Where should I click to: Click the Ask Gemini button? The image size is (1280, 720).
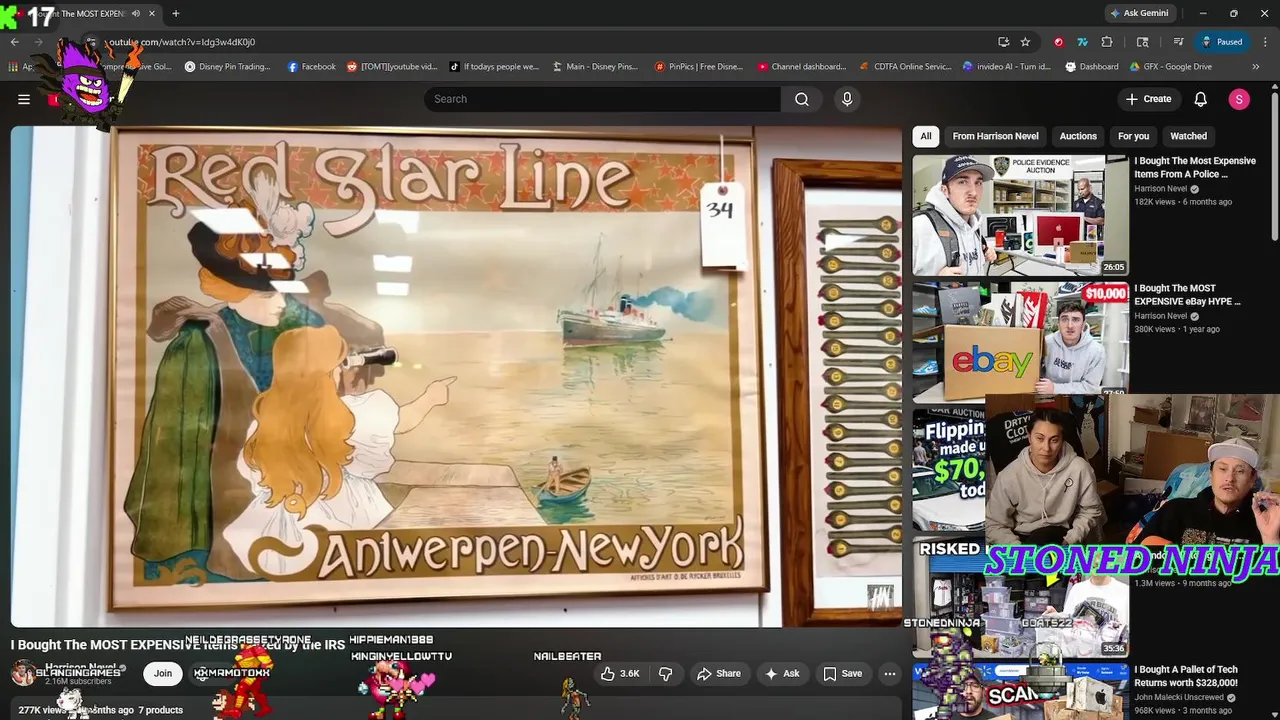coord(1138,14)
